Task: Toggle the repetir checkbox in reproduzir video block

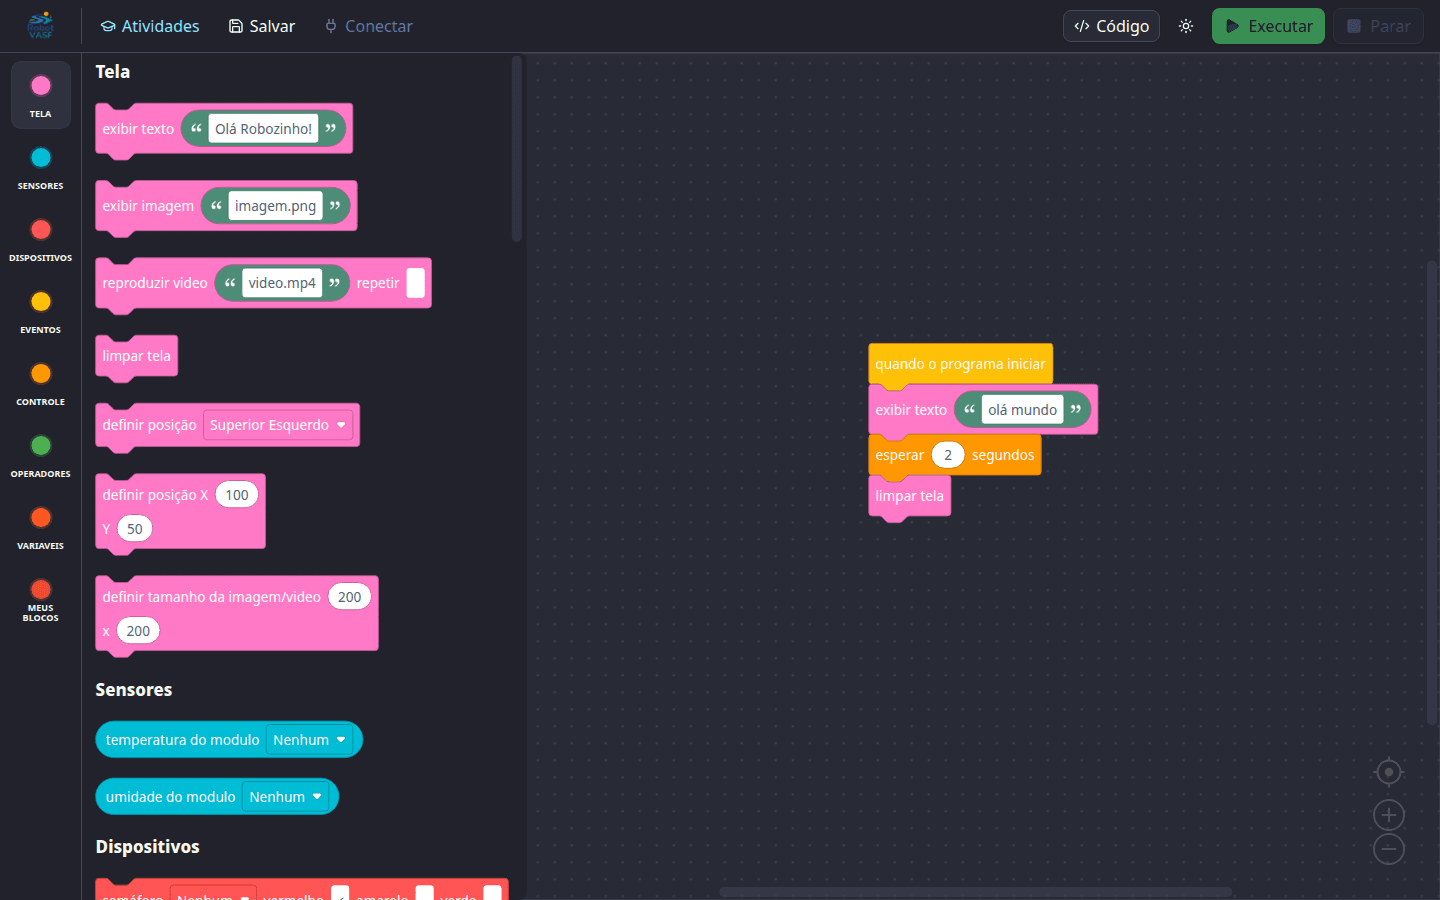Action: 415,283
